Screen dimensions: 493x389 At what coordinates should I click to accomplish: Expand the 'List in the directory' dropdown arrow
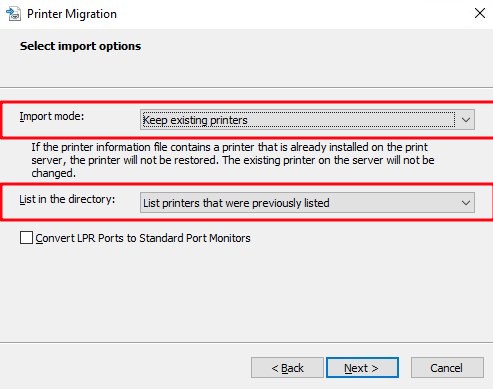pos(466,203)
